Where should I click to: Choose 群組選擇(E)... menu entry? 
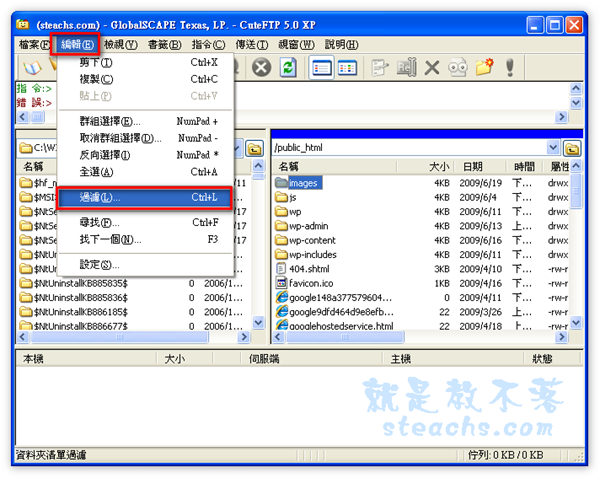click(145, 121)
